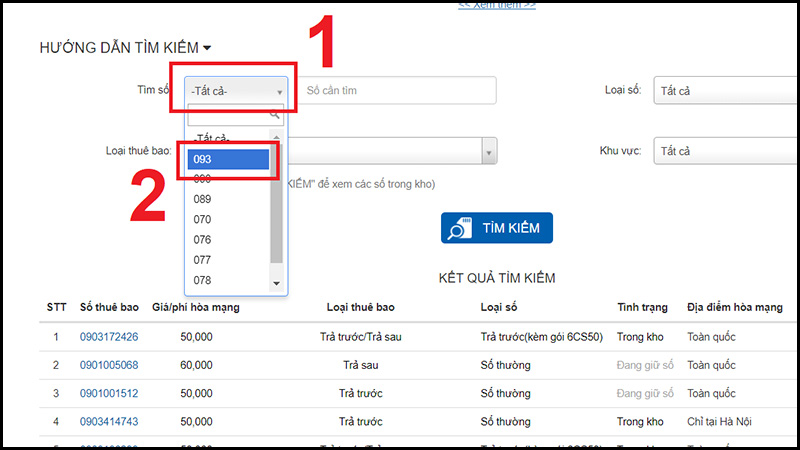Open phone number 0901005068 link
Image resolution: width=800 pixels, height=450 pixels.
pos(109,365)
